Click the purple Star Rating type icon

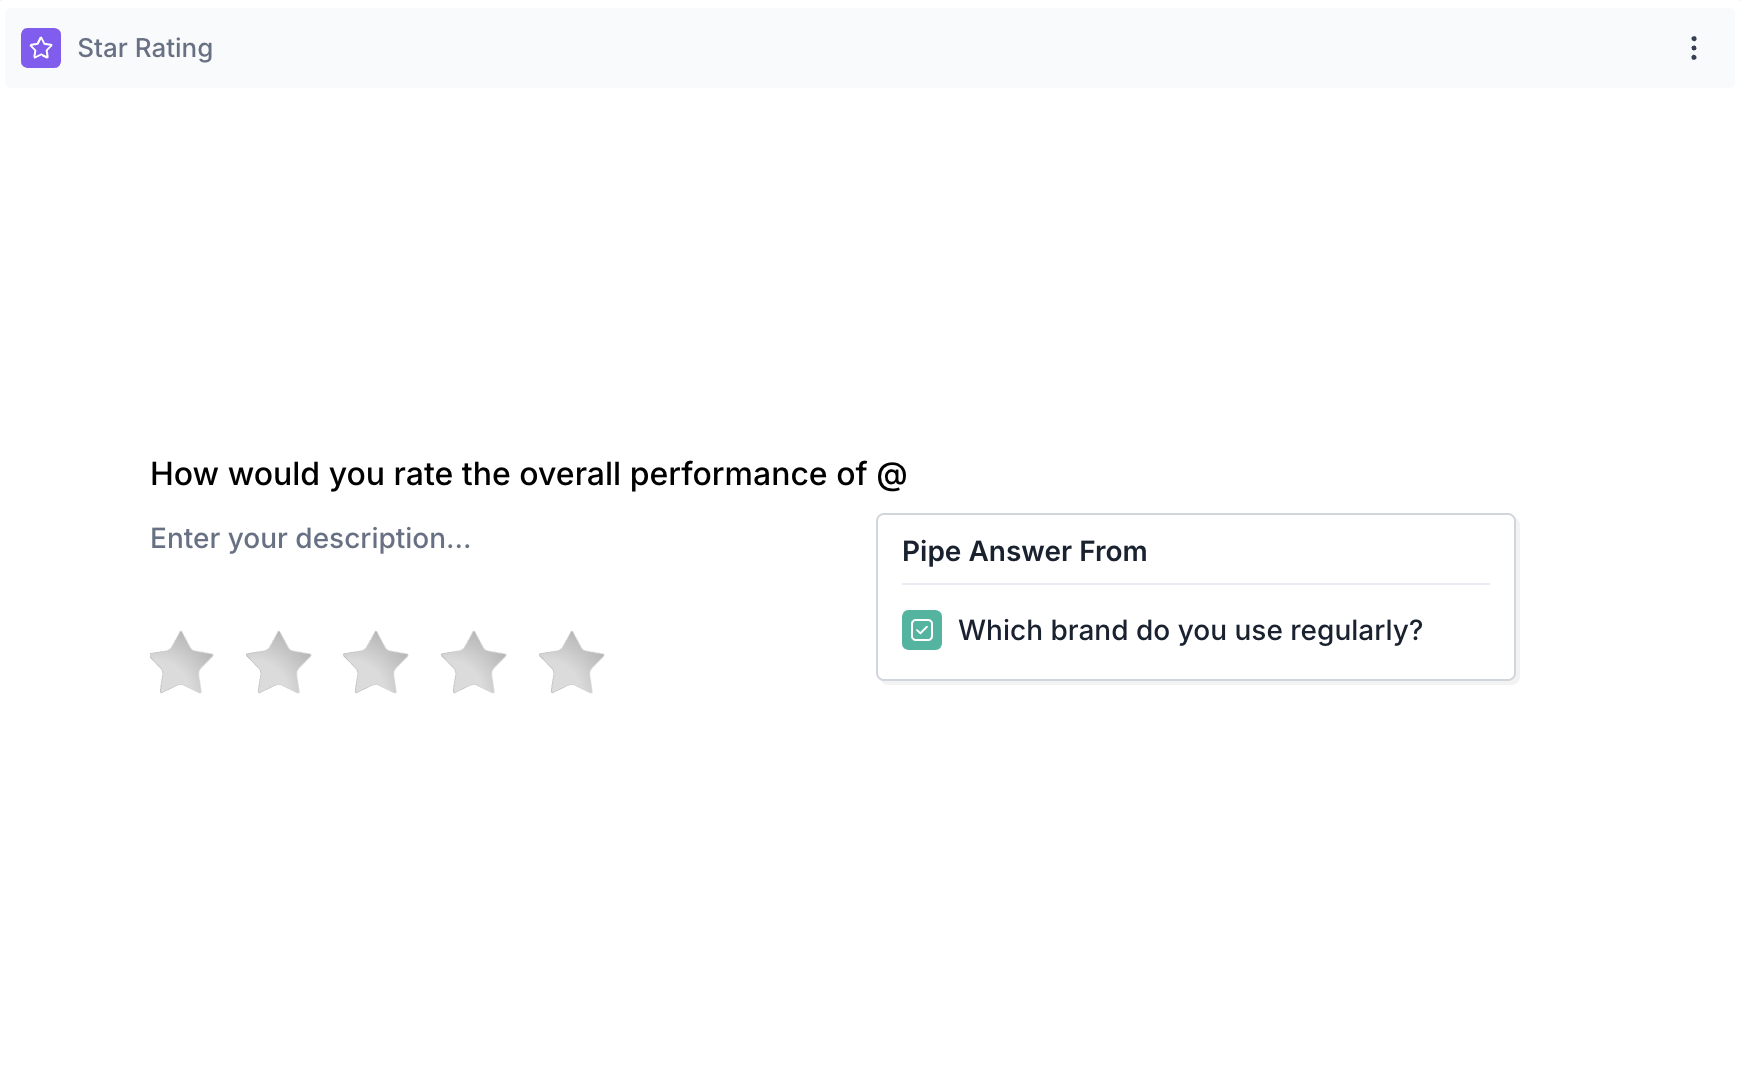pyautogui.click(x=41, y=48)
